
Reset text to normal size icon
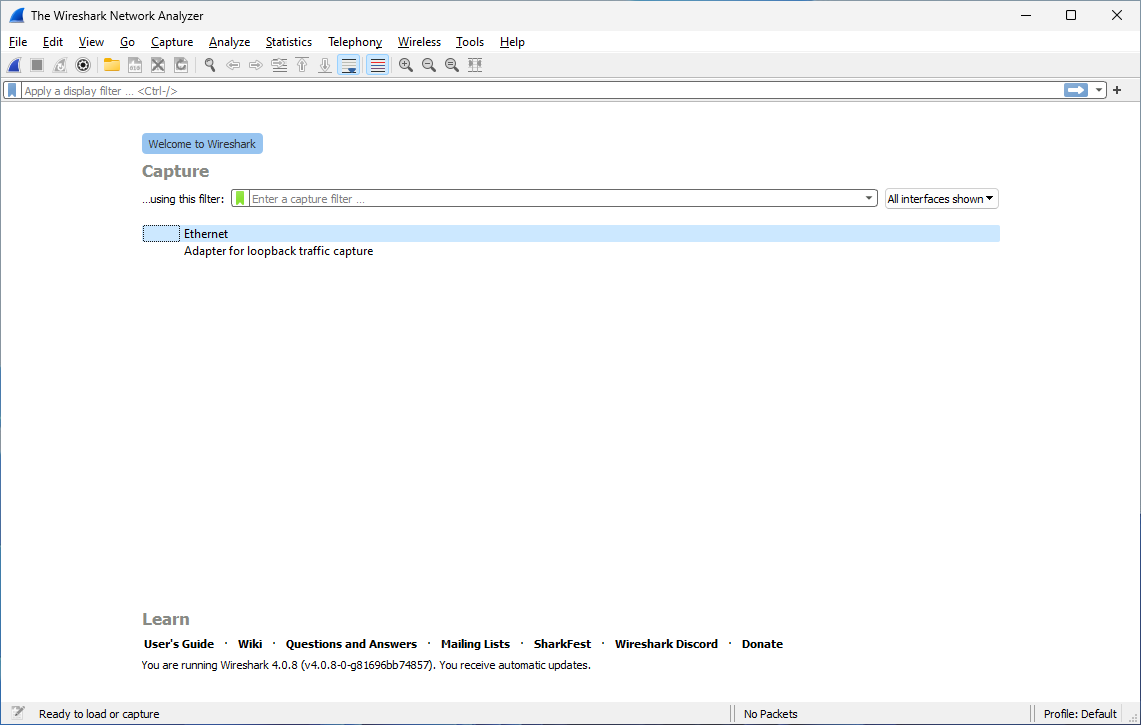tap(452, 66)
